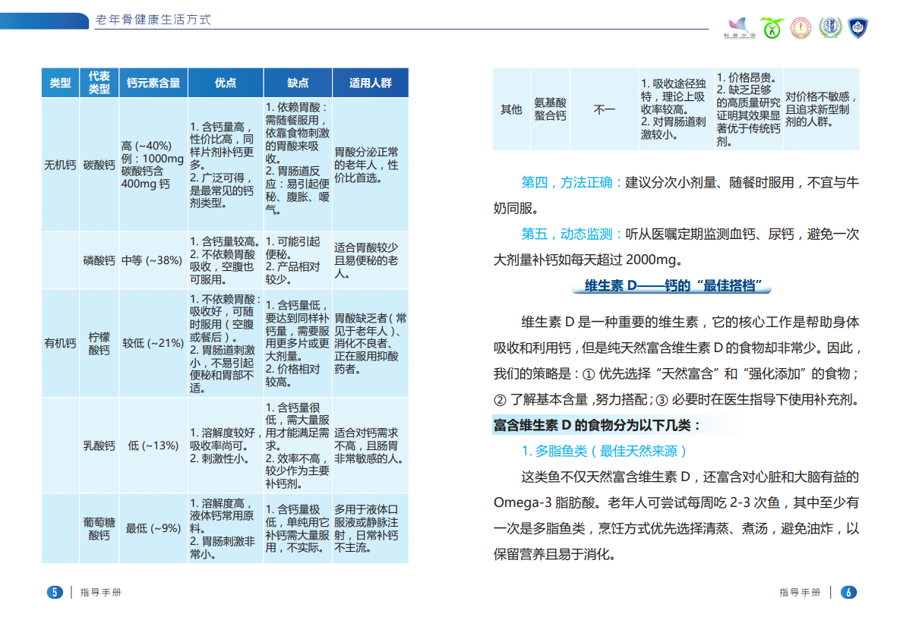The image size is (900, 617).
Task: Select the 柠檬酸钙 cell
Action: click(x=99, y=343)
